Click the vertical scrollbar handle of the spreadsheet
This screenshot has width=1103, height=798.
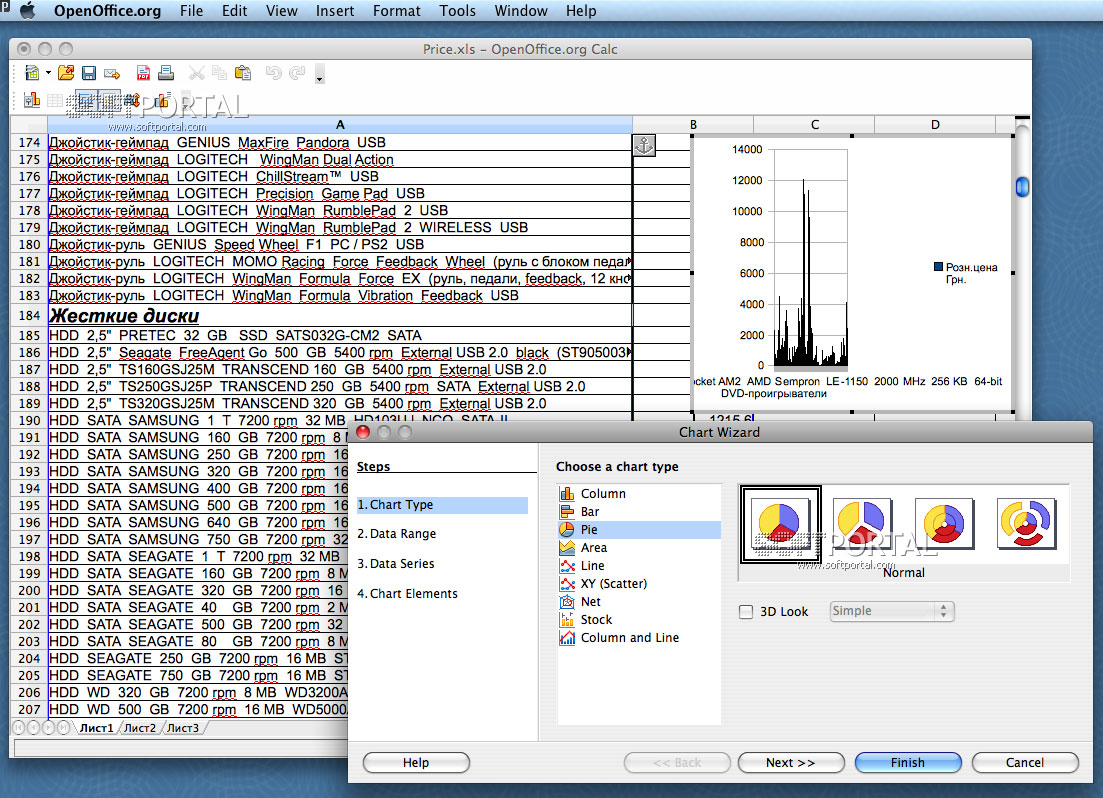[x=1022, y=187]
